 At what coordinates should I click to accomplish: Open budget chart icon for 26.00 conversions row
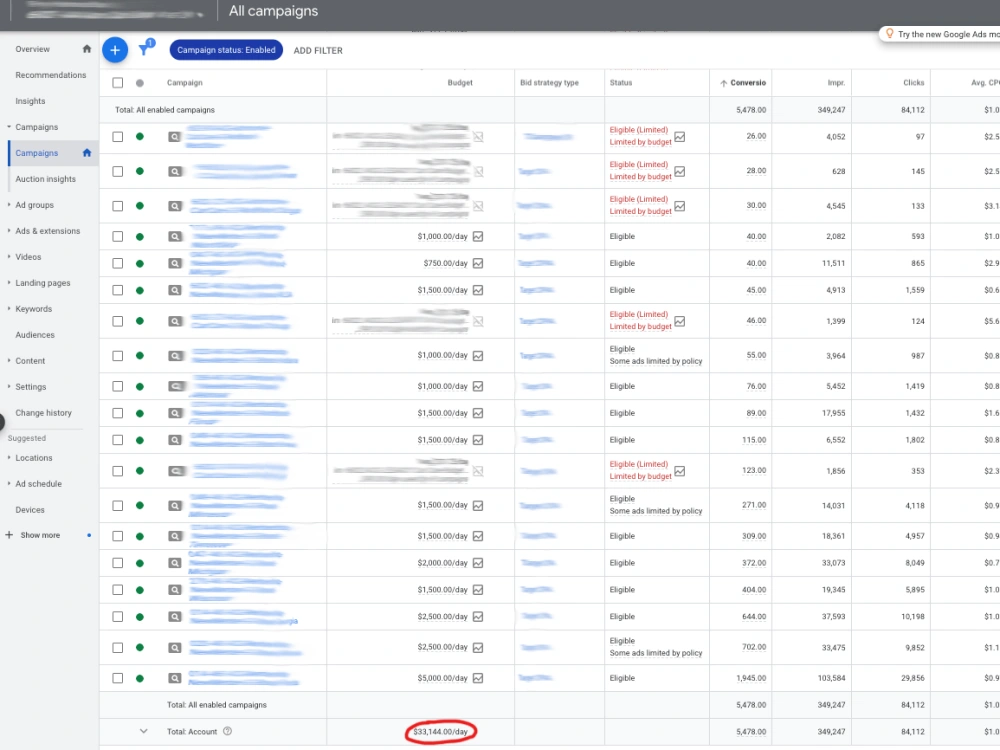pos(478,136)
